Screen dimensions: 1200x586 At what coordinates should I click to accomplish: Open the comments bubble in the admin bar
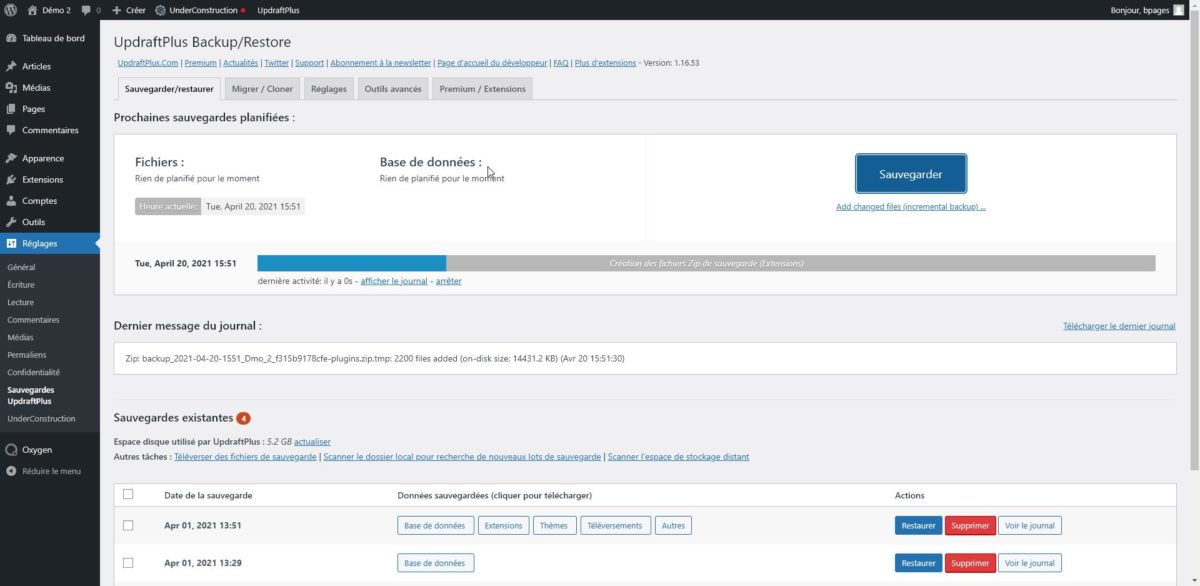pos(86,10)
